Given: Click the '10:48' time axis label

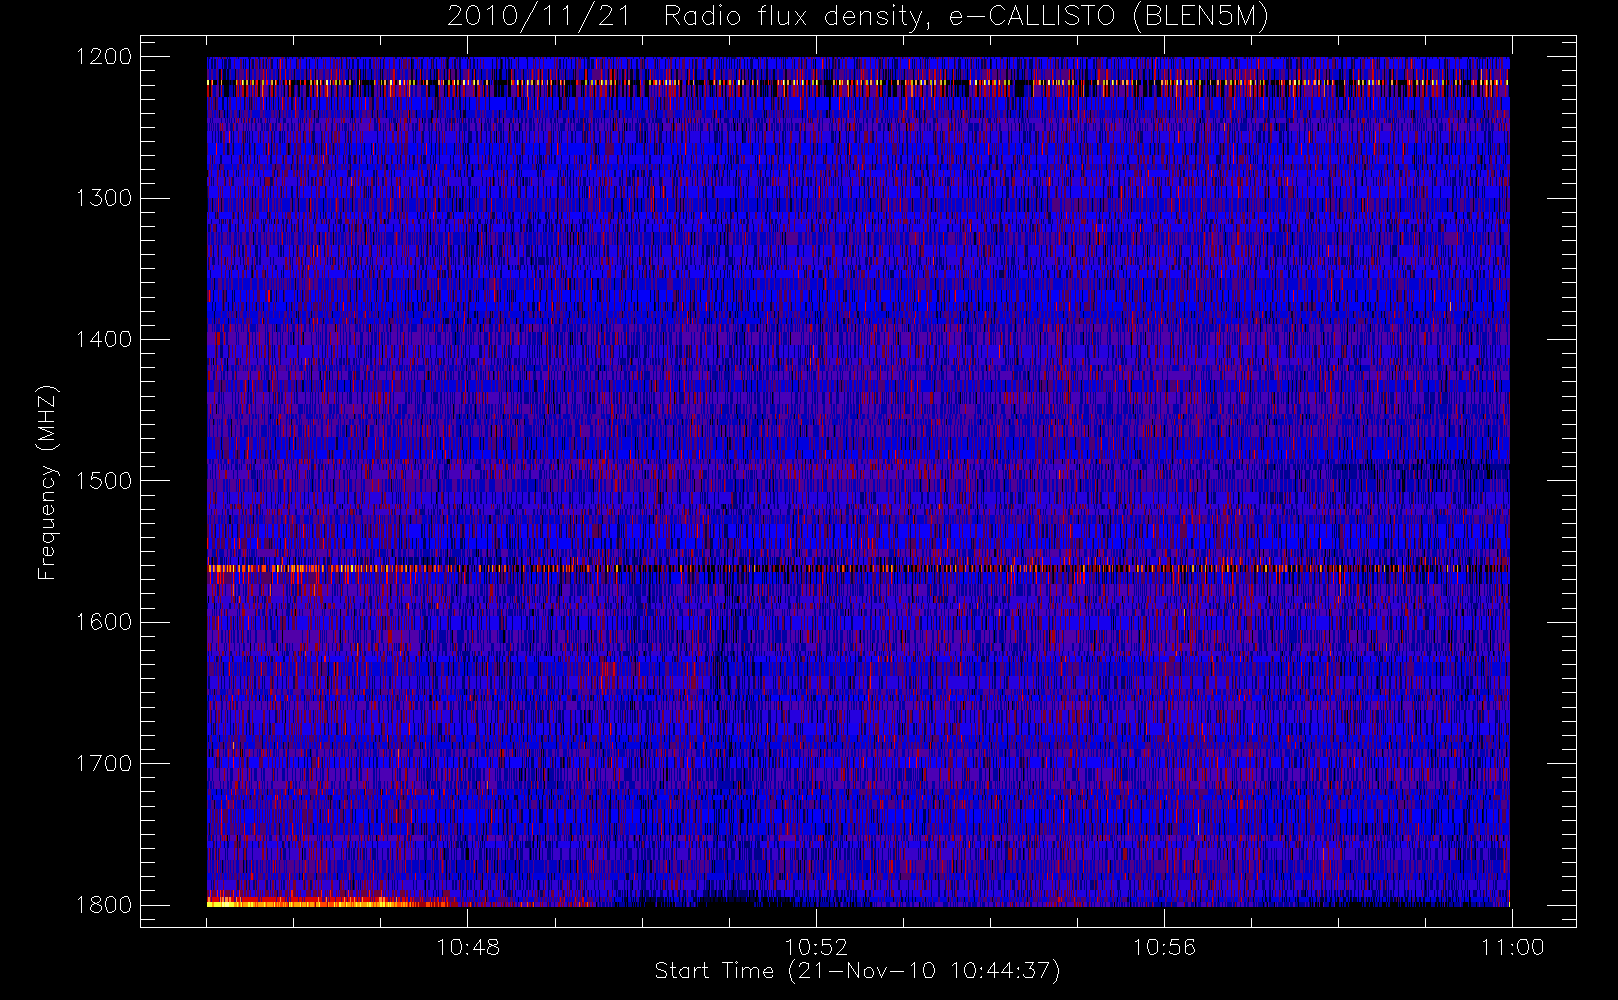Looking at the screenshot, I should [x=468, y=947].
